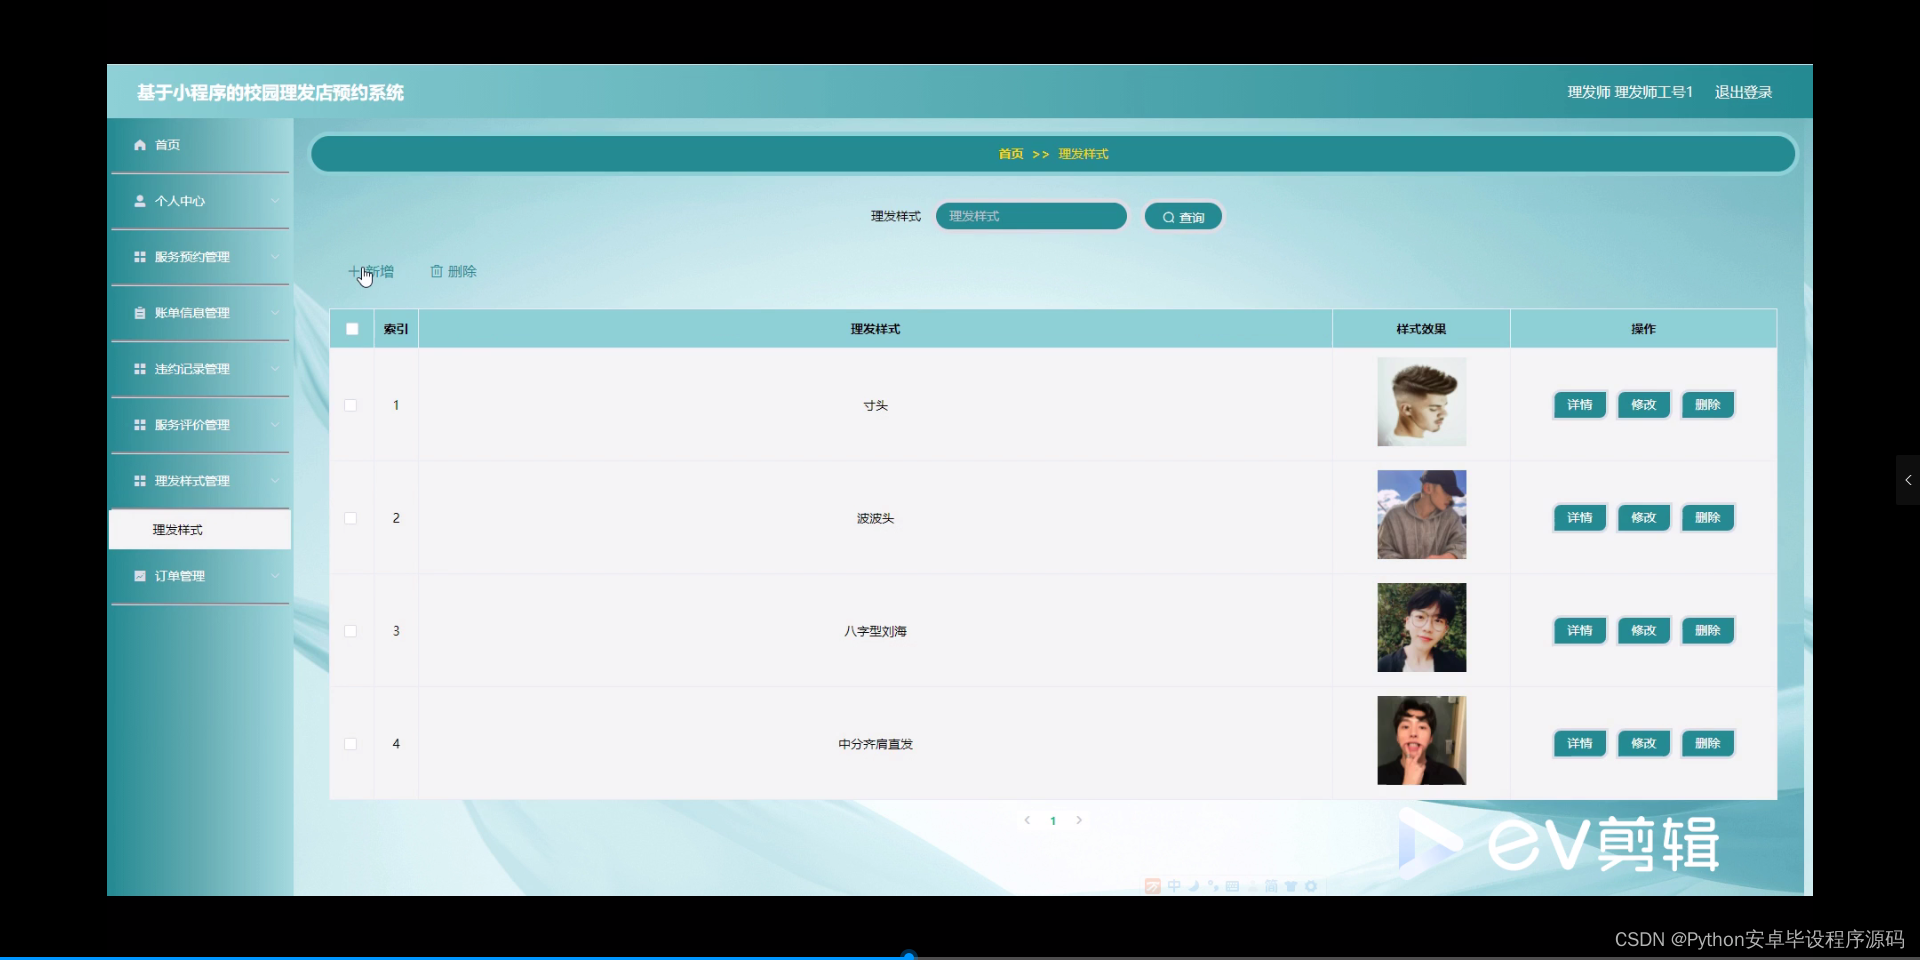Click the 波波头 style thumbnail image
1920x960 pixels.
pyautogui.click(x=1421, y=515)
